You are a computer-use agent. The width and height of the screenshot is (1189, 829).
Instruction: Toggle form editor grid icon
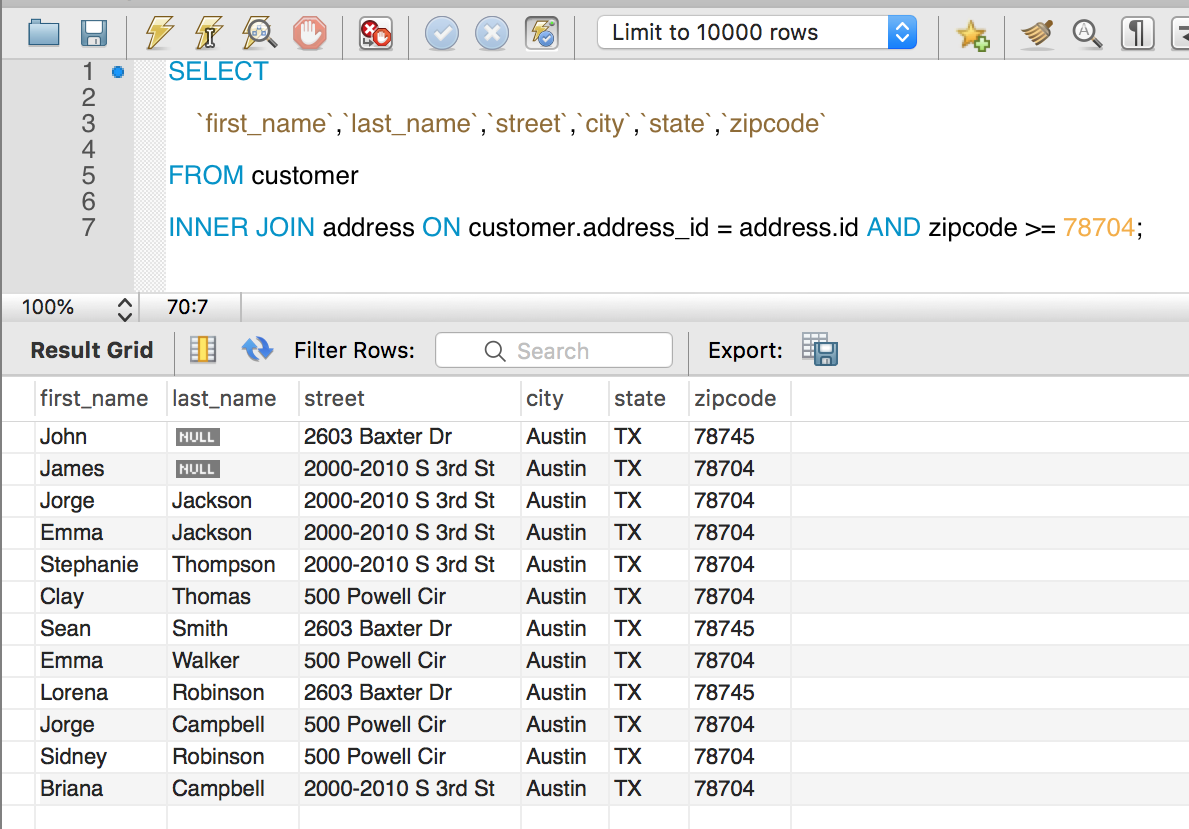pos(203,350)
